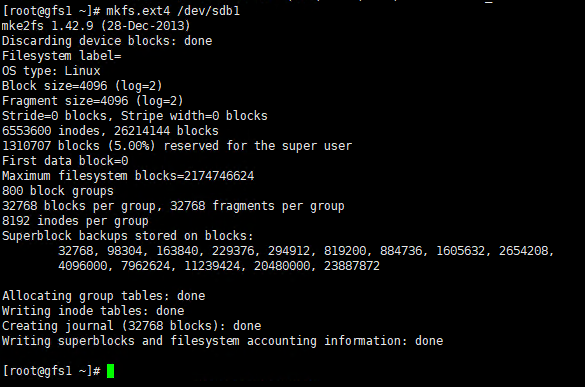This screenshot has height=387, width=585.
Task: Click Maximum filesystem blocks=2174746624 line
Action: point(128,176)
